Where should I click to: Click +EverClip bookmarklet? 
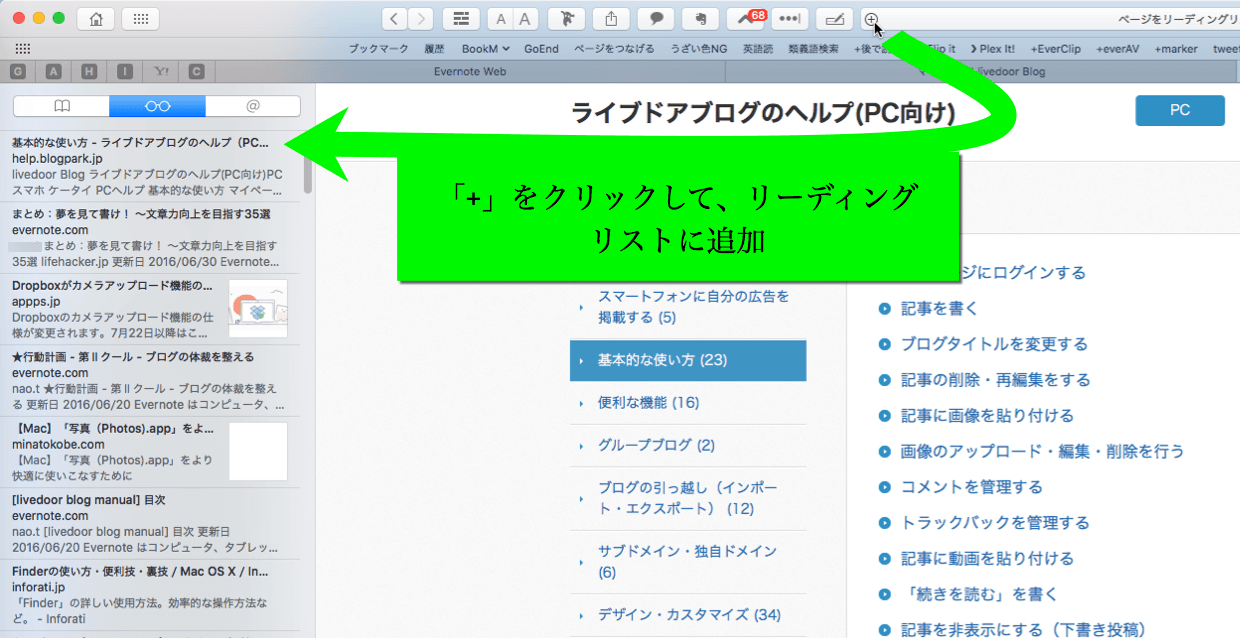1054,48
